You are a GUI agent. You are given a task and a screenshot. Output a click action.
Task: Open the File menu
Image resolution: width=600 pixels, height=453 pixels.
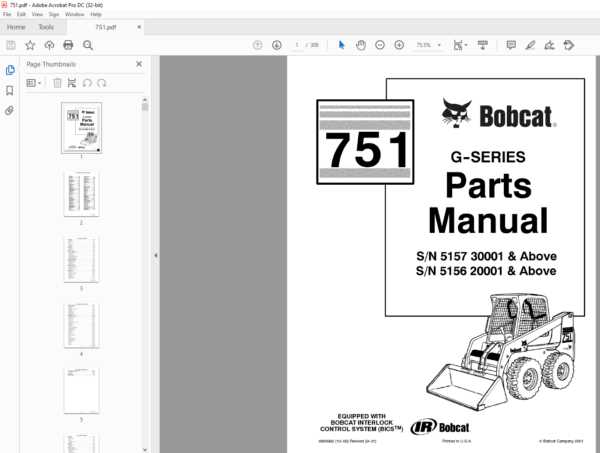point(7,14)
